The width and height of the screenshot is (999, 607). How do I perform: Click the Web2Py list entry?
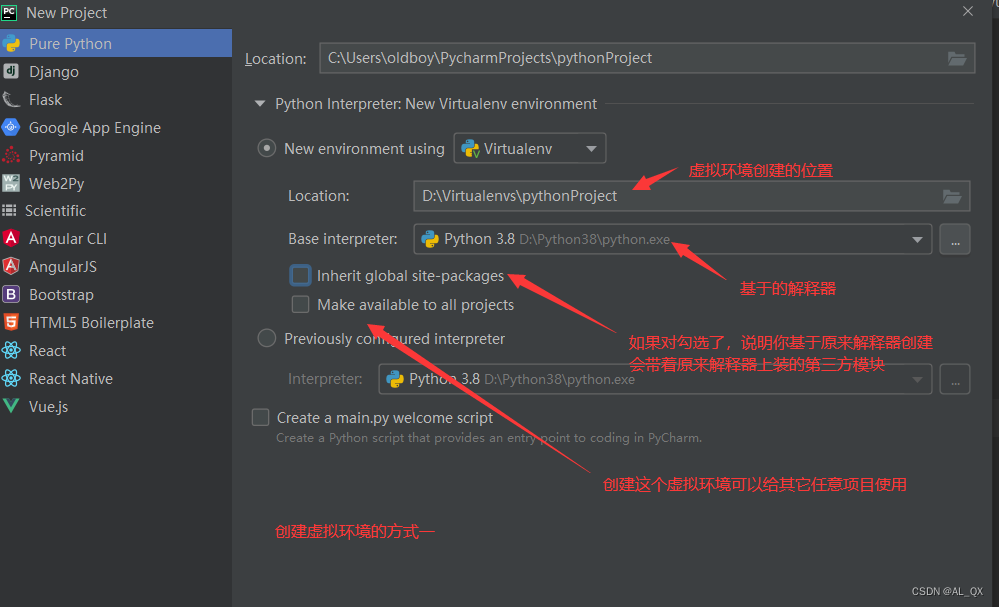(x=116, y=183)
